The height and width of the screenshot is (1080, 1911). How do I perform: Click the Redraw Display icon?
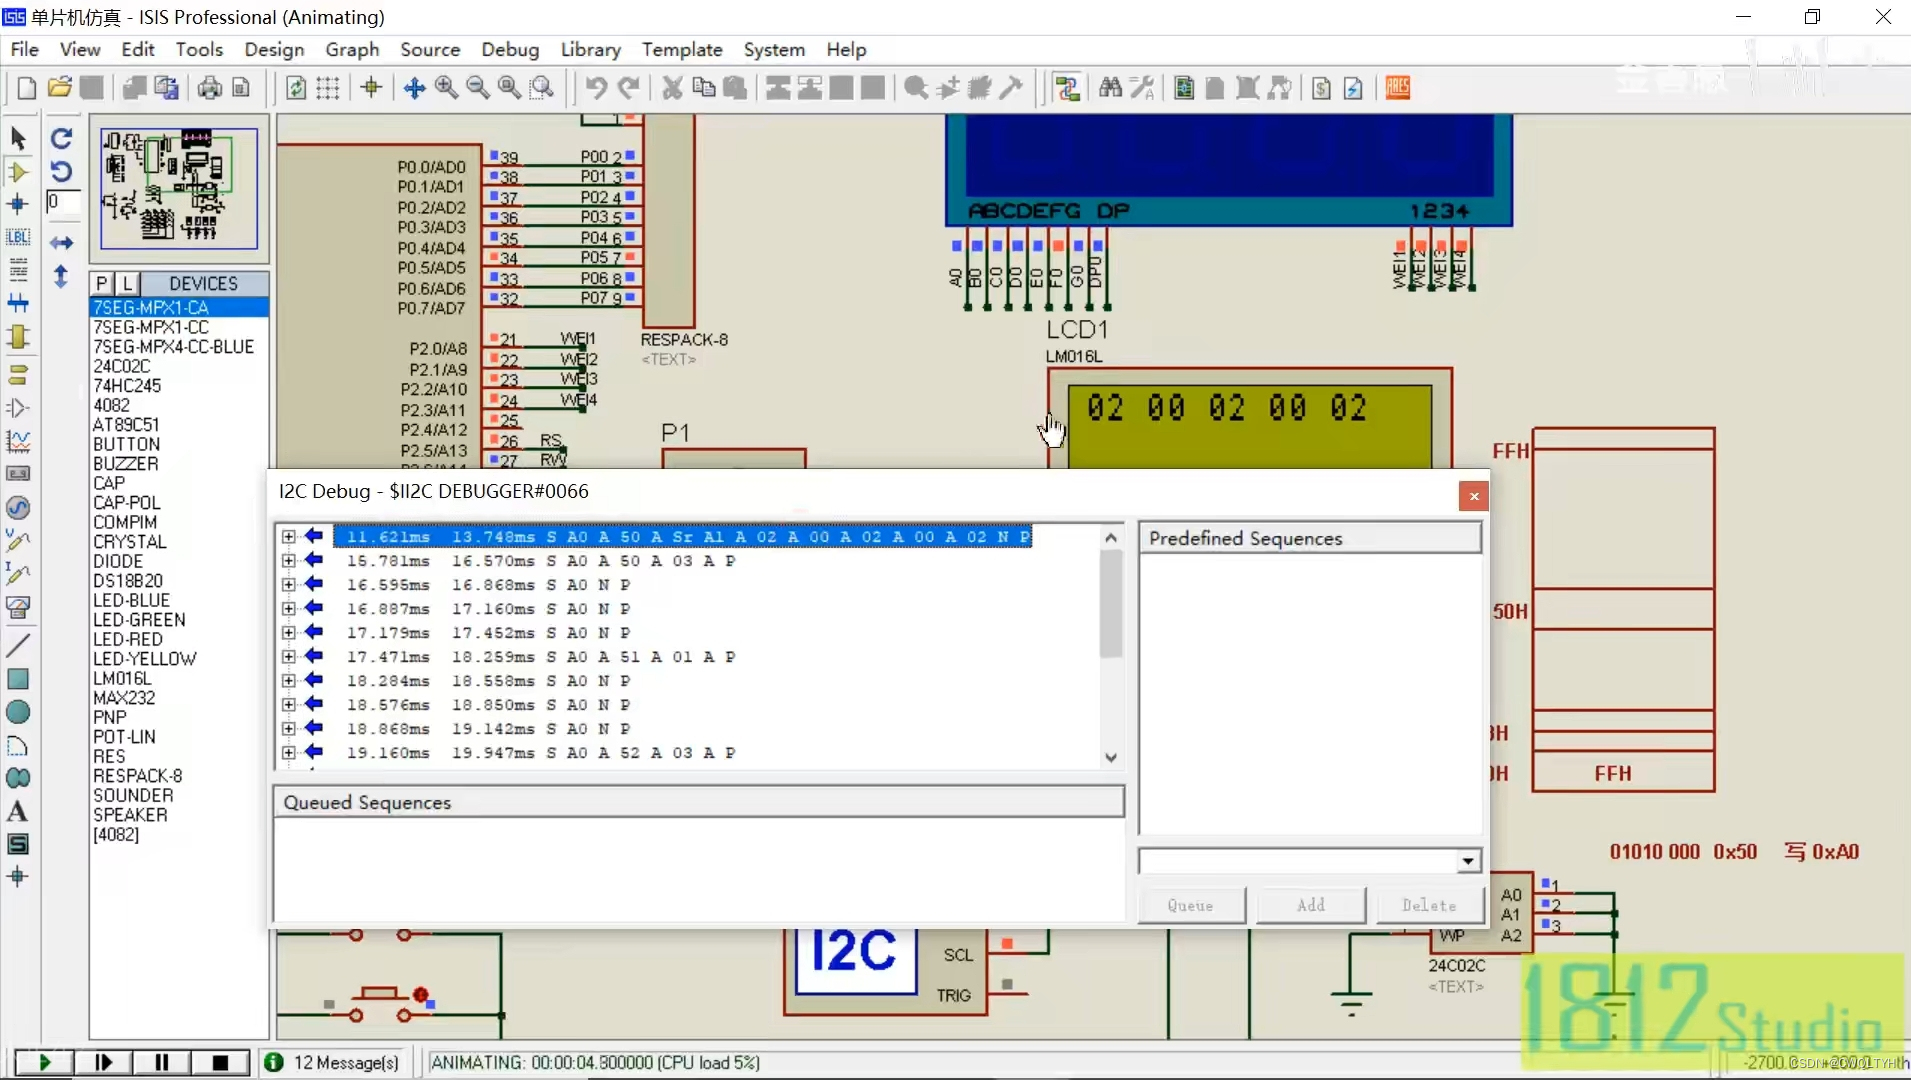coord(296,88)
